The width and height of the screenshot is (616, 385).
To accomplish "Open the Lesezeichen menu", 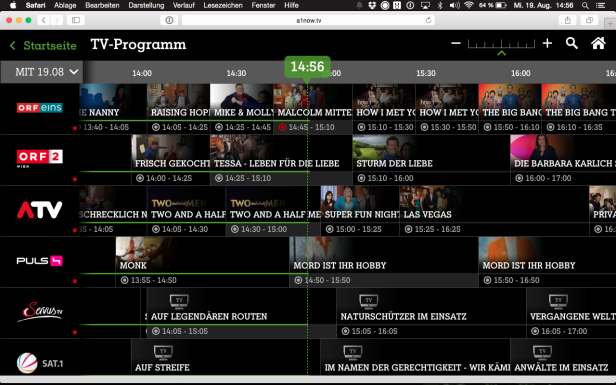I will click(x=223, y=6).
